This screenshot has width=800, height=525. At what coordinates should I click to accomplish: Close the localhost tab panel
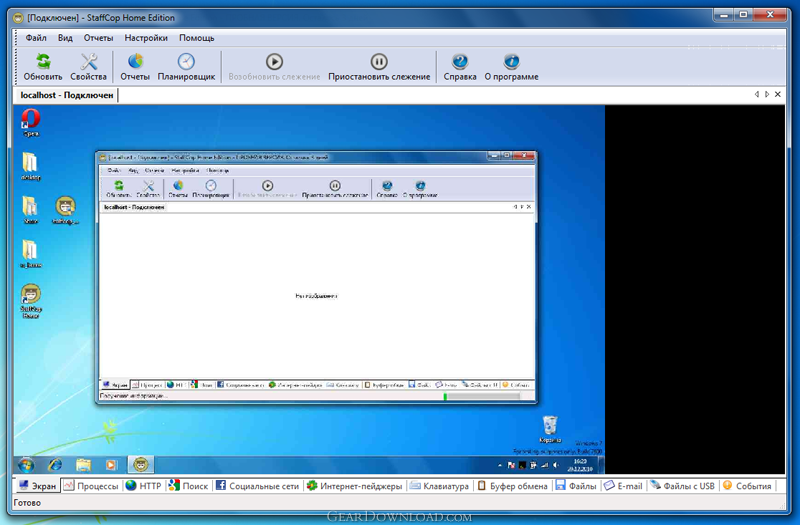point(778,94)
